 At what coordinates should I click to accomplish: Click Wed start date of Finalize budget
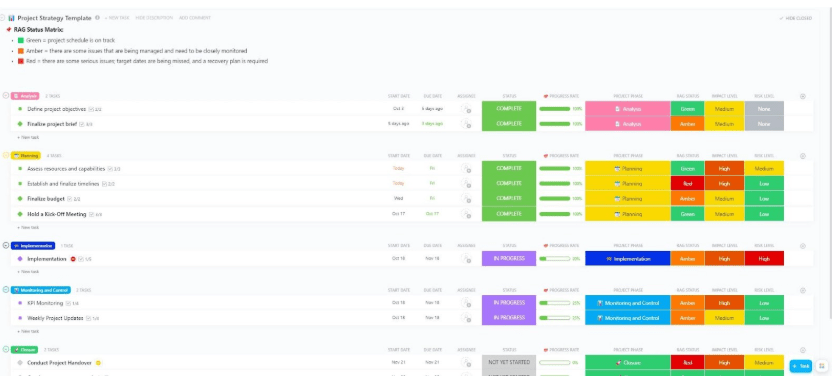tap(398, 199)
